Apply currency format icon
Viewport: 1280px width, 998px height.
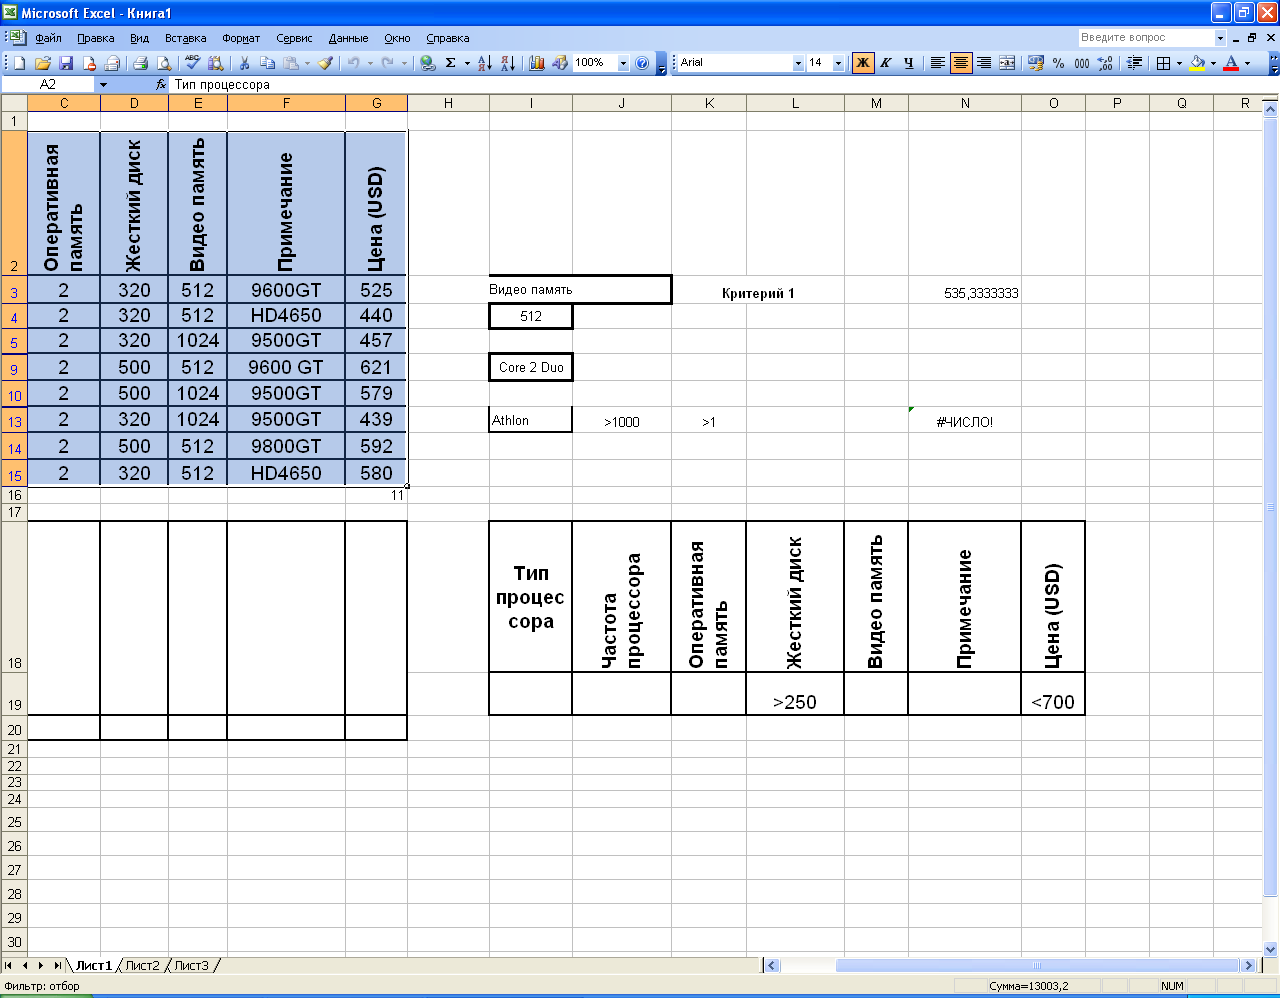point(1035,63)
